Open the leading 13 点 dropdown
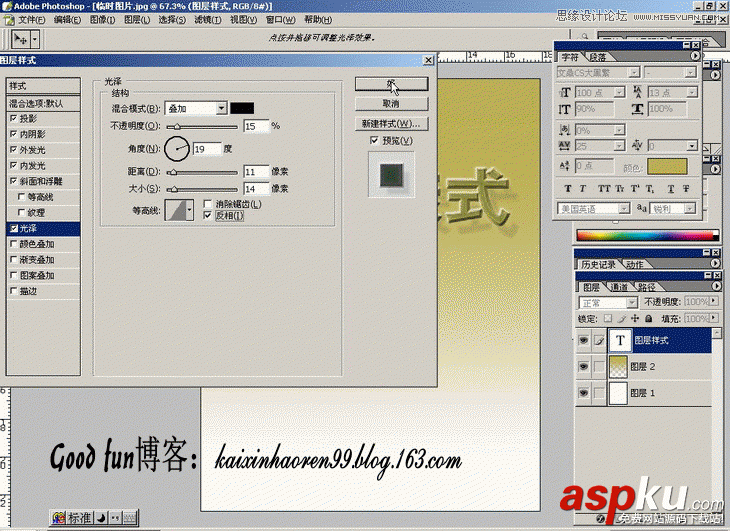This screenshot has width=730, height=531. pos(692,93)
